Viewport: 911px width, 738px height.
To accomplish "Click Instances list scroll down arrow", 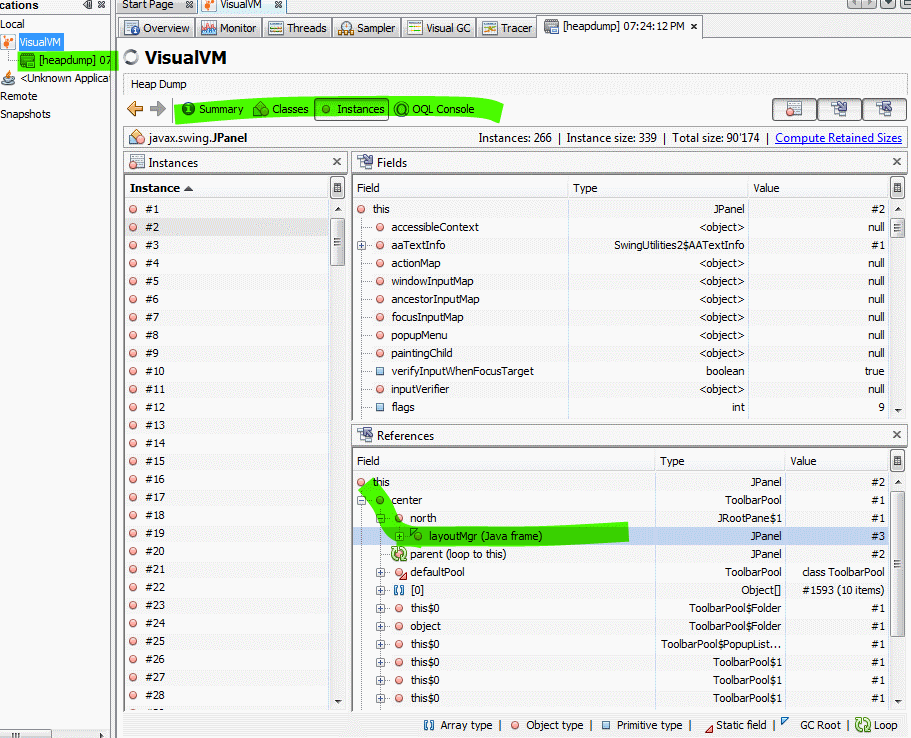I will (338, 701).
